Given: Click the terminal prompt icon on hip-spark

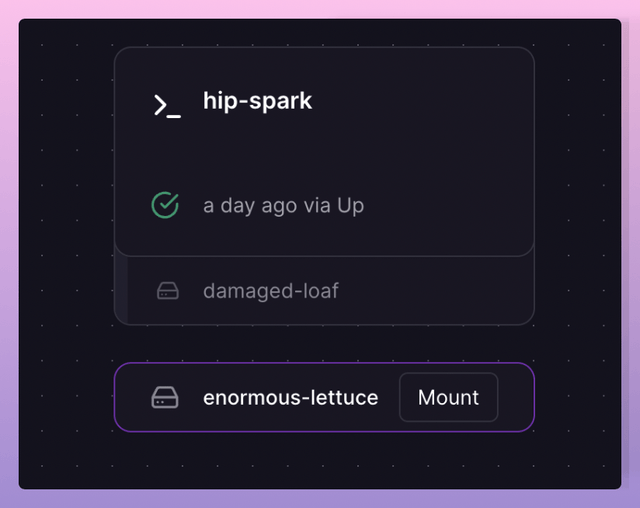Looking at the screenshot, I should coord(167,105).
